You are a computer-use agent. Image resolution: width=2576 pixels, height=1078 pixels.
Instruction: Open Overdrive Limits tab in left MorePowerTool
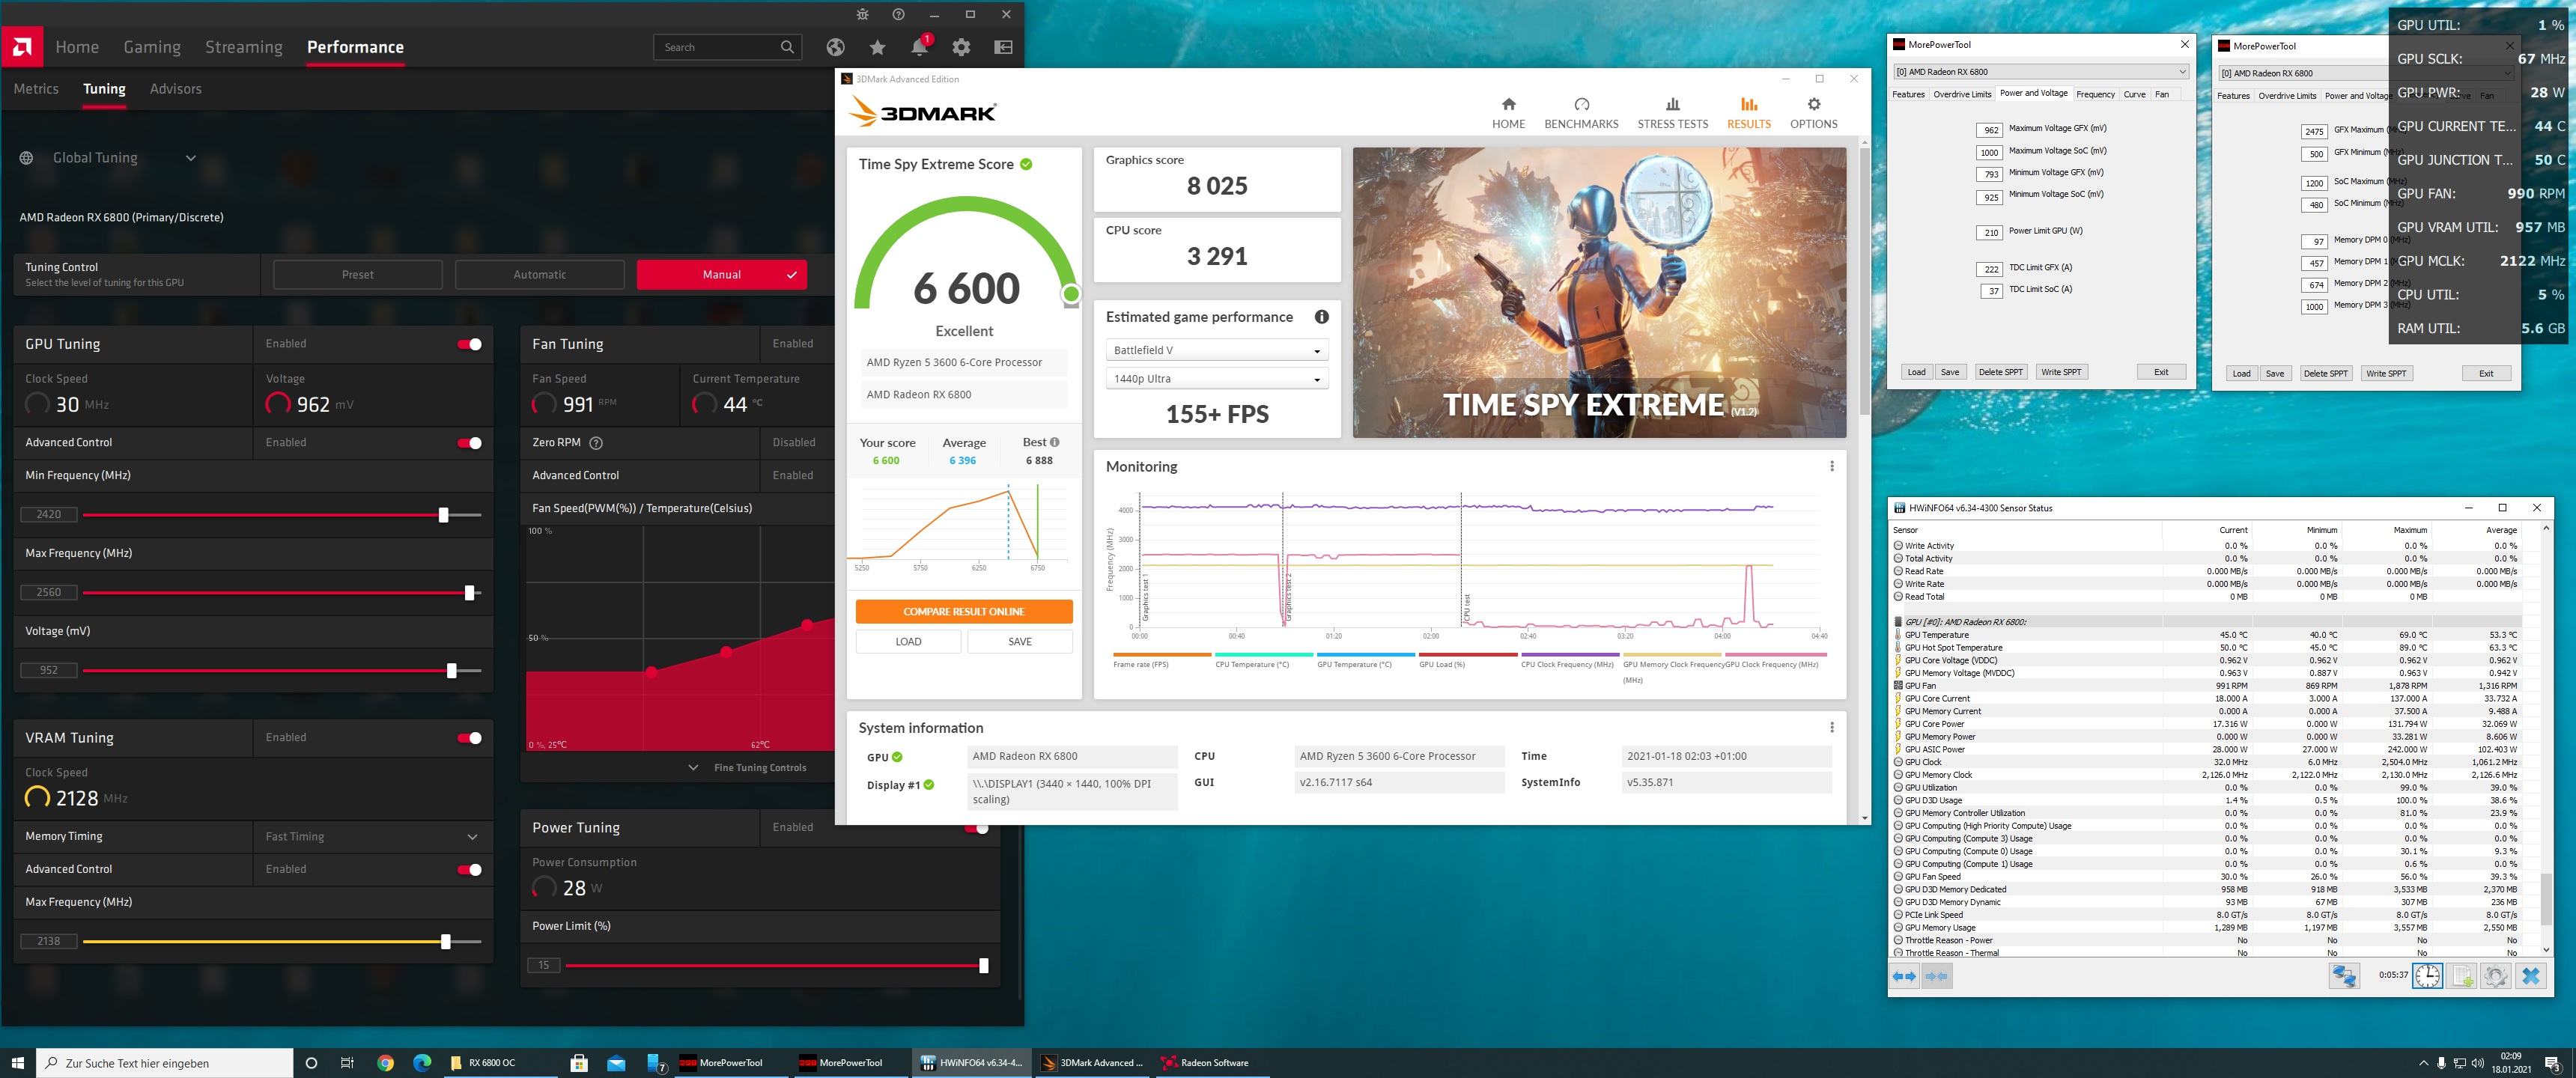pyautogui.click(x=1961, y=94)
